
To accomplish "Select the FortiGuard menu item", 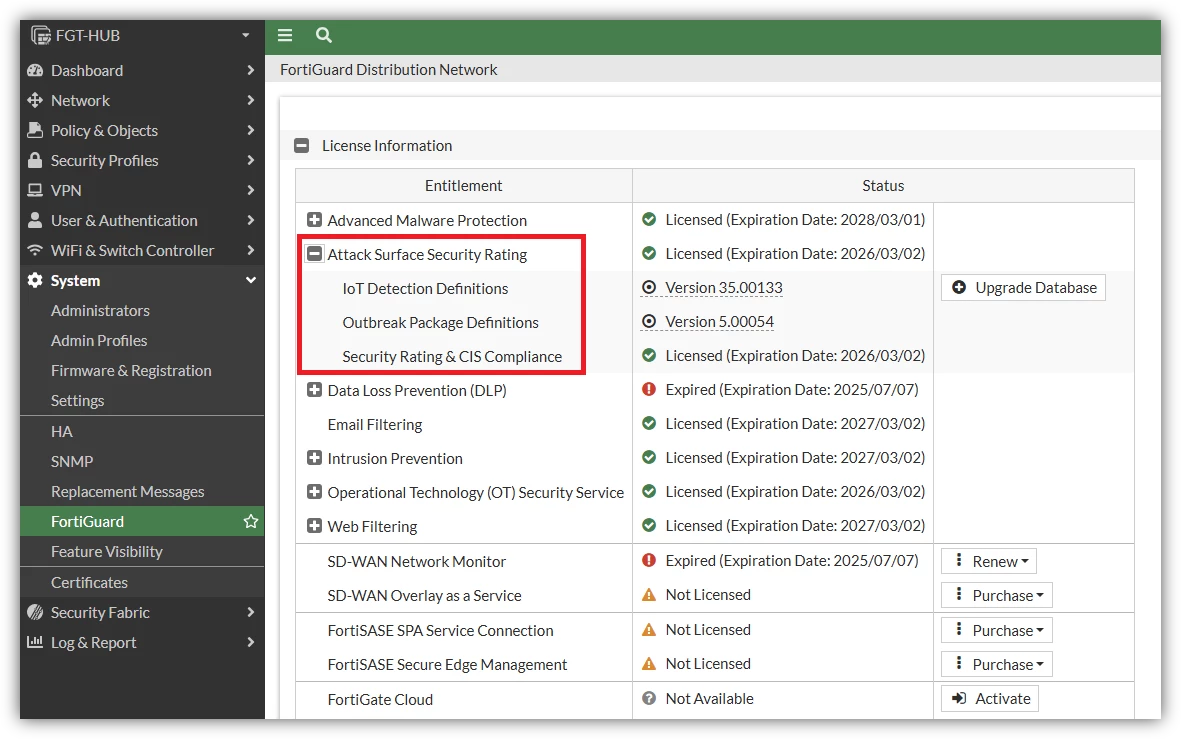I will (142, 521).
